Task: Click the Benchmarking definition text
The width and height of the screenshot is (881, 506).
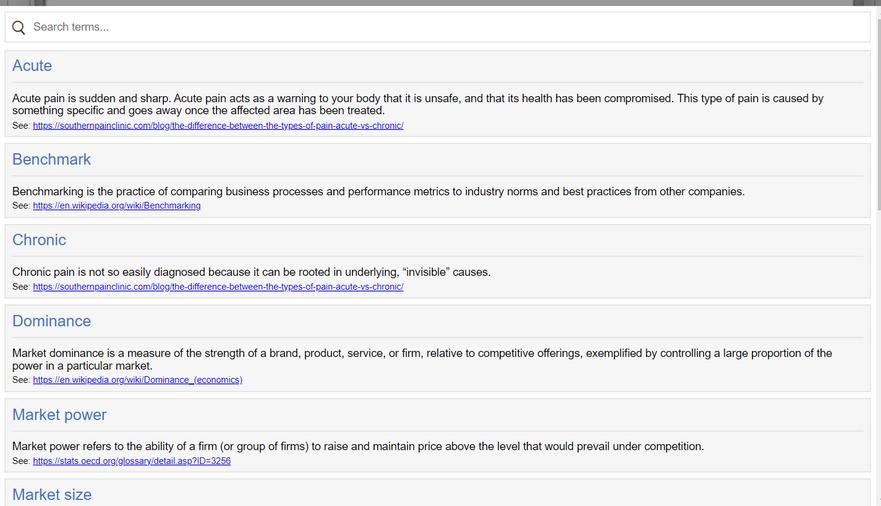Action: pos(378,191)
